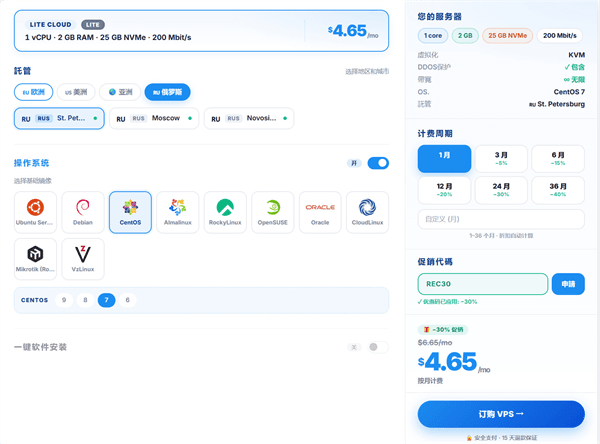600x444 pixels.
Task: Select the 36 month -40% period
Action: [558, 190]
